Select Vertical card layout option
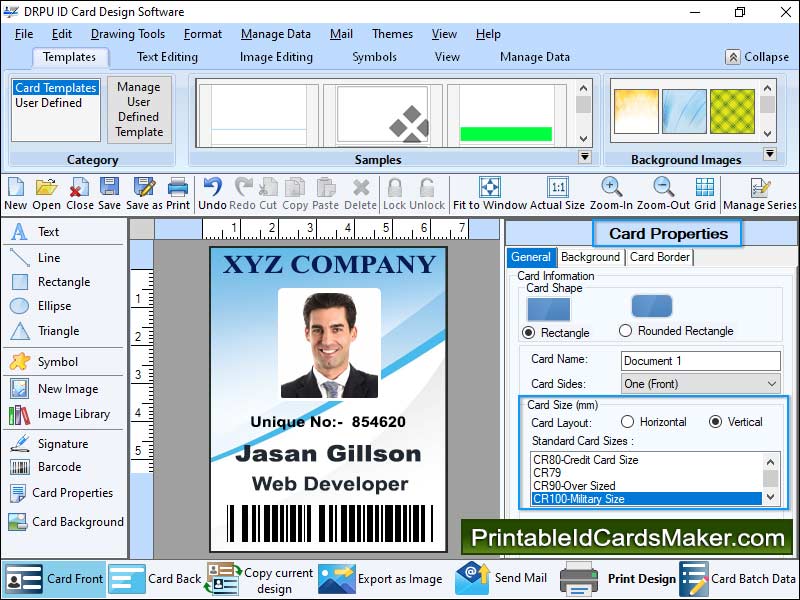800x600 pixels. pos(715,422)
